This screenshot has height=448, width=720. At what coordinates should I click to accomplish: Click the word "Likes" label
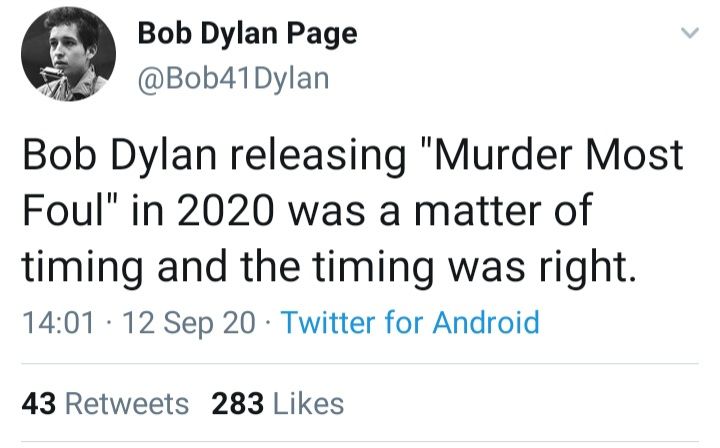(307, 403)
